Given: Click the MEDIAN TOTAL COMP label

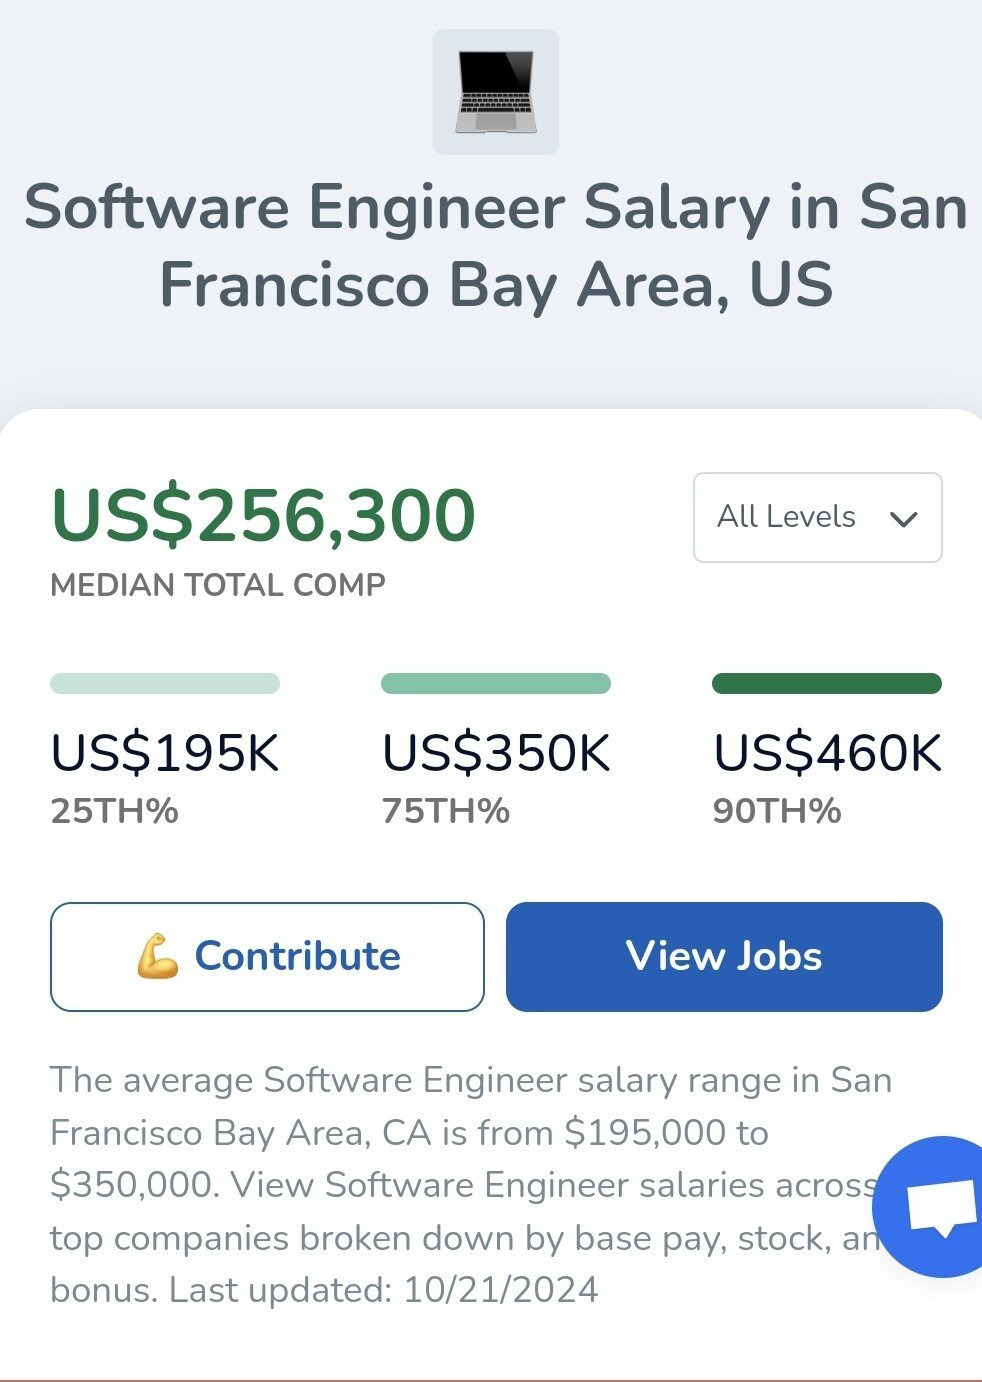Looking at the screenshot, I should click(x=218, y=585).
